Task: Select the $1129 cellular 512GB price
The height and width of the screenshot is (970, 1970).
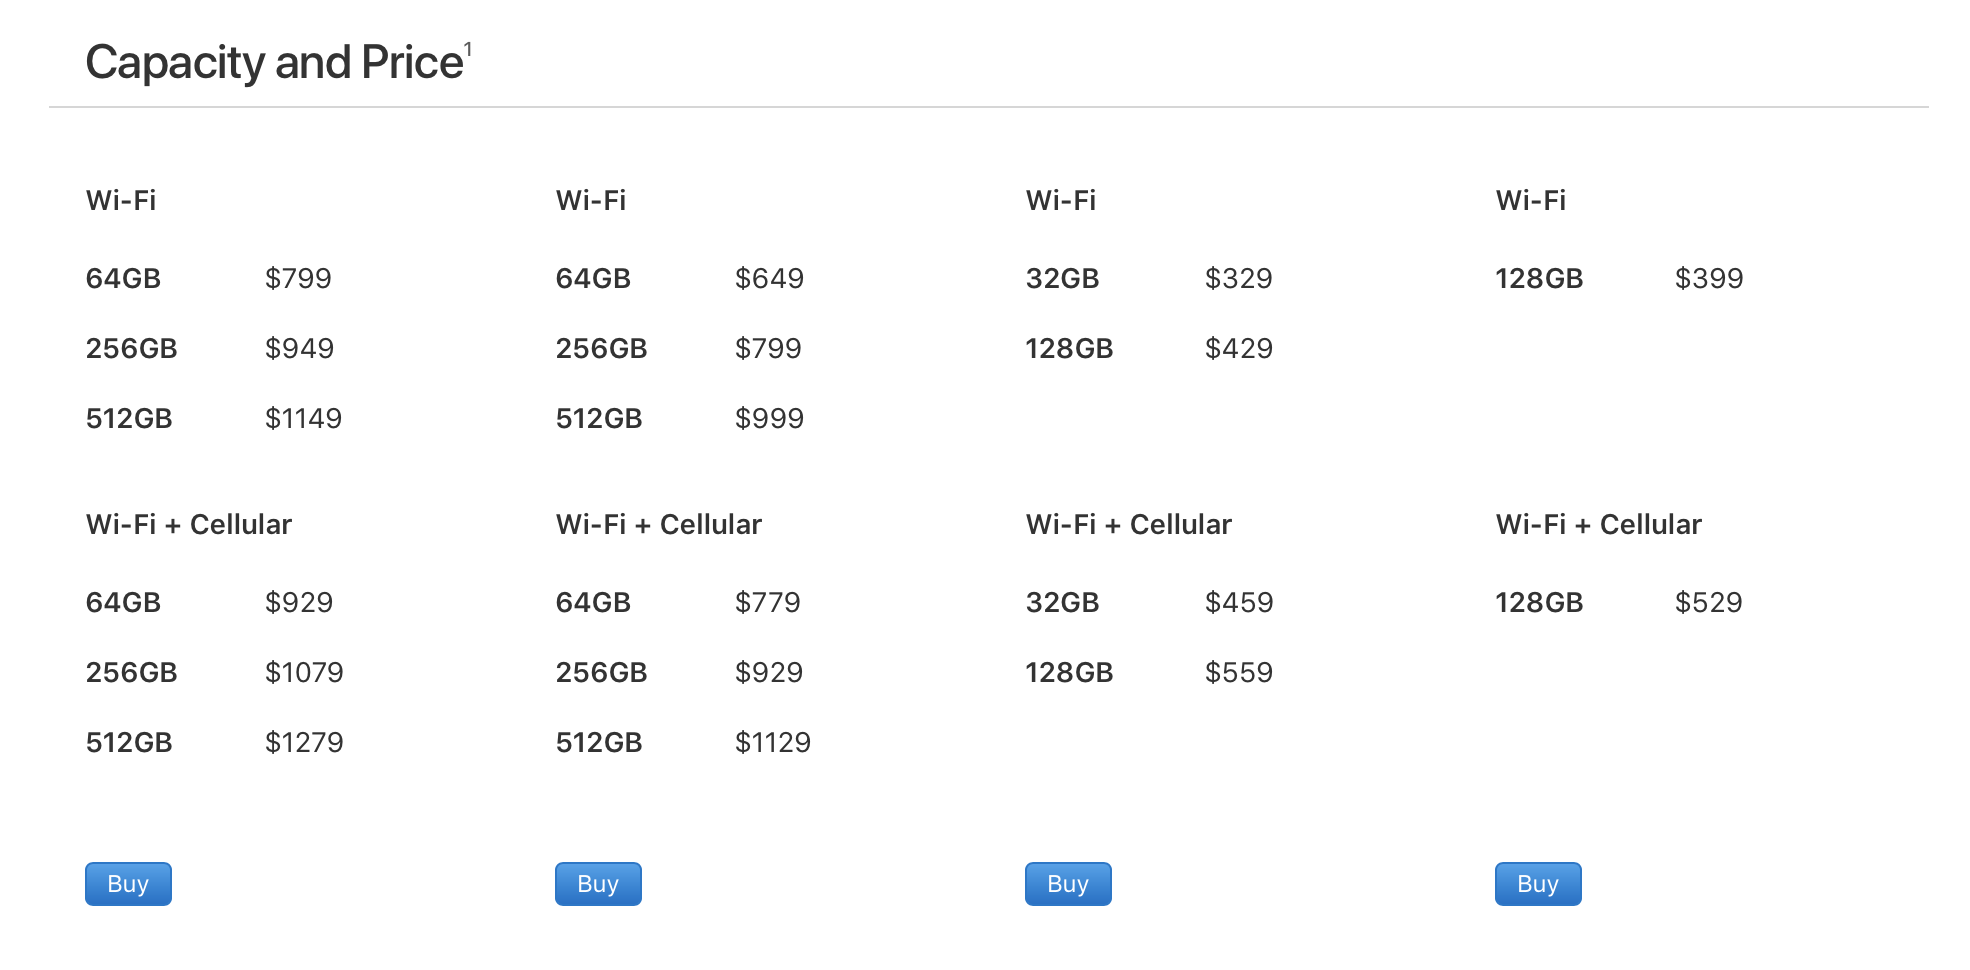Action: (x=773, y=742)
